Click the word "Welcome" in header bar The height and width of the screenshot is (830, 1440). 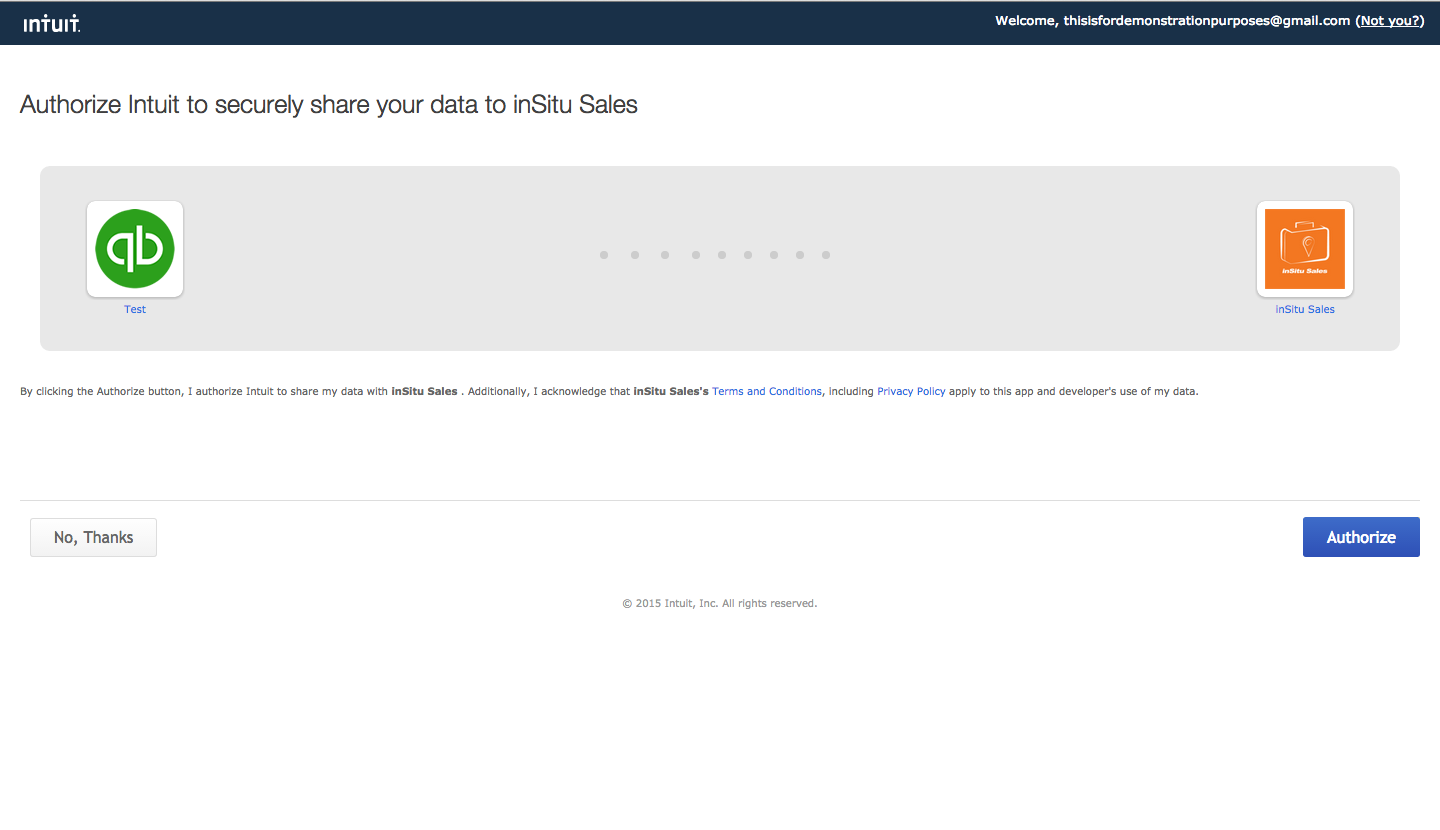(x=1026, y=21)
